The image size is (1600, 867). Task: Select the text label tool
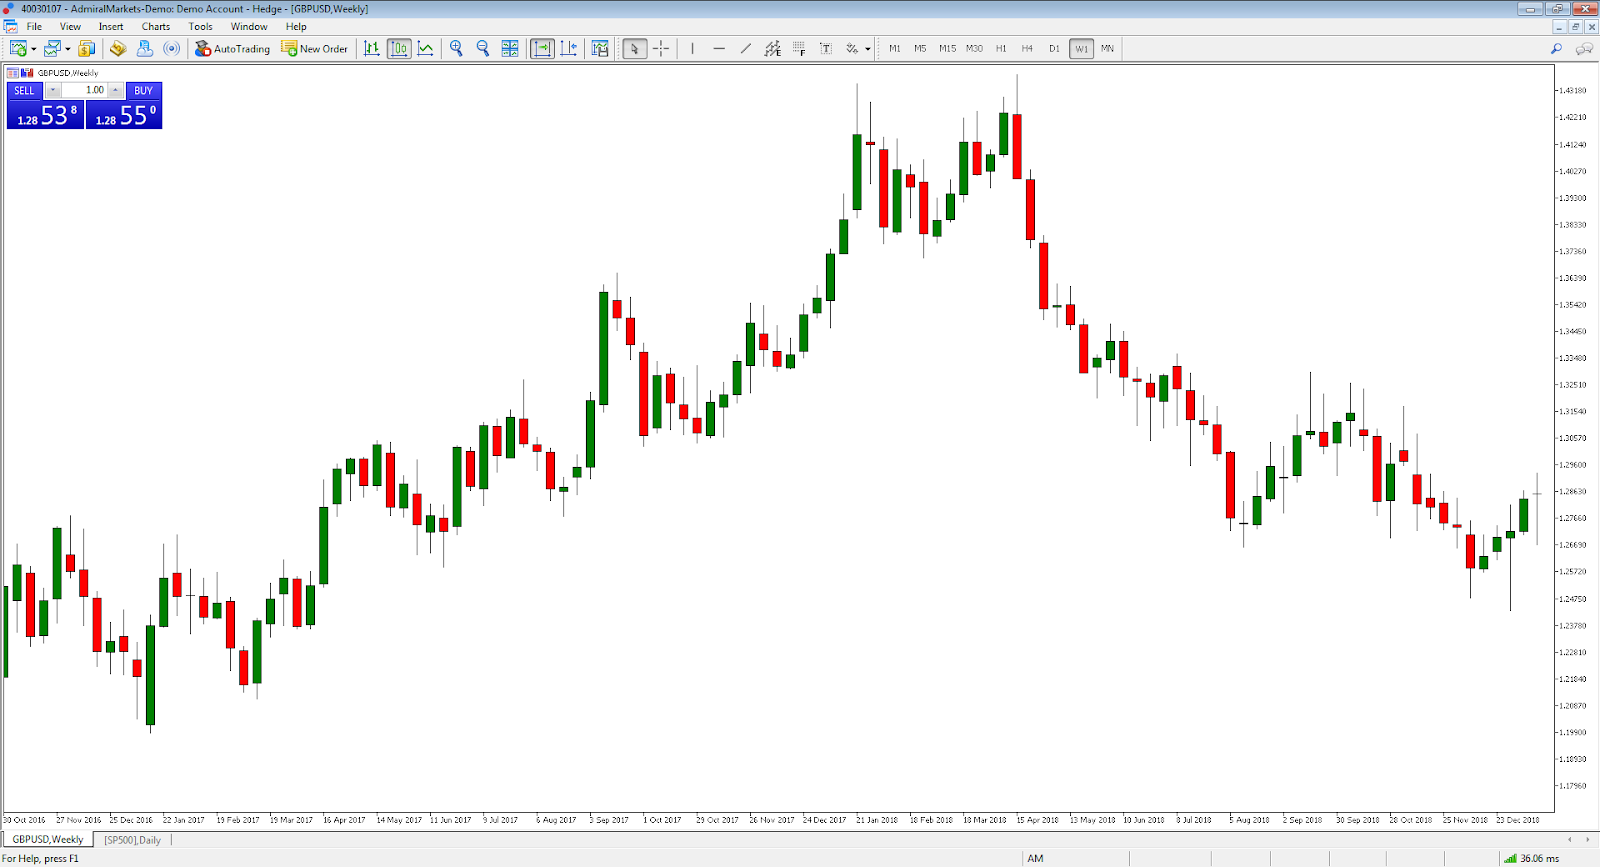pos(826,48)
